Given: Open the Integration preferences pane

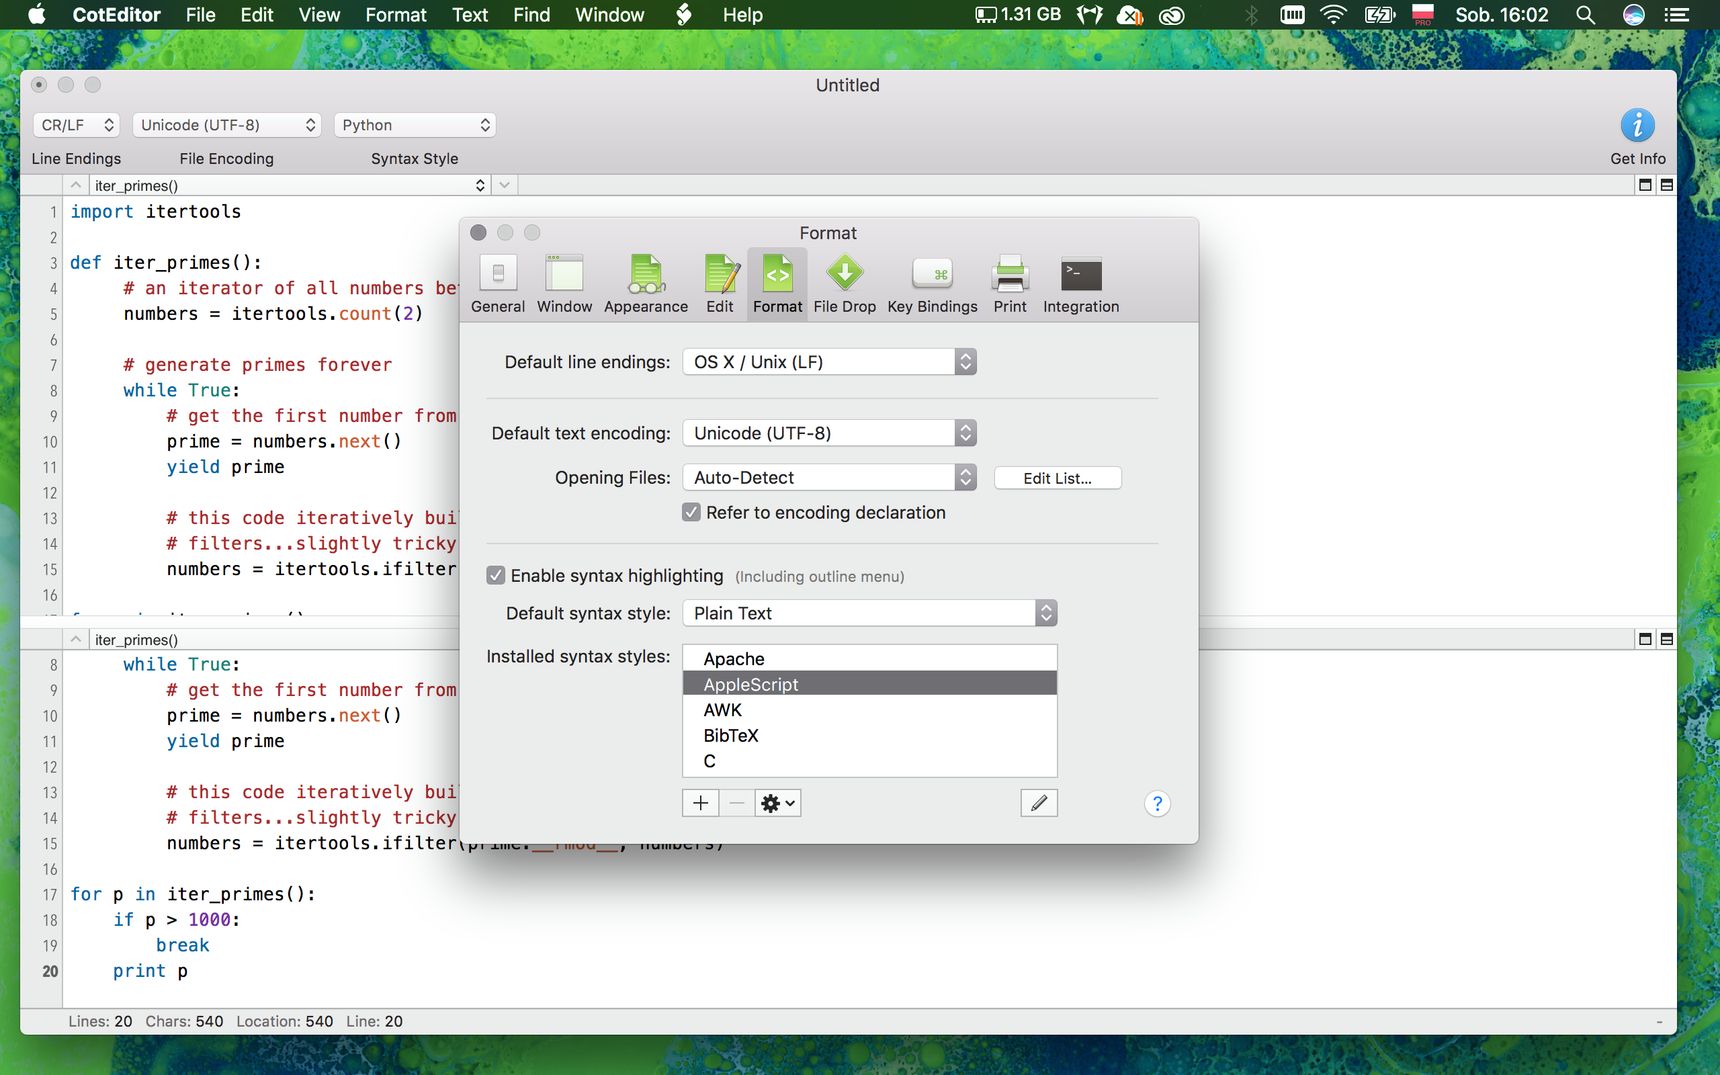Looking at the screenshot, I should click(1081, 285).
